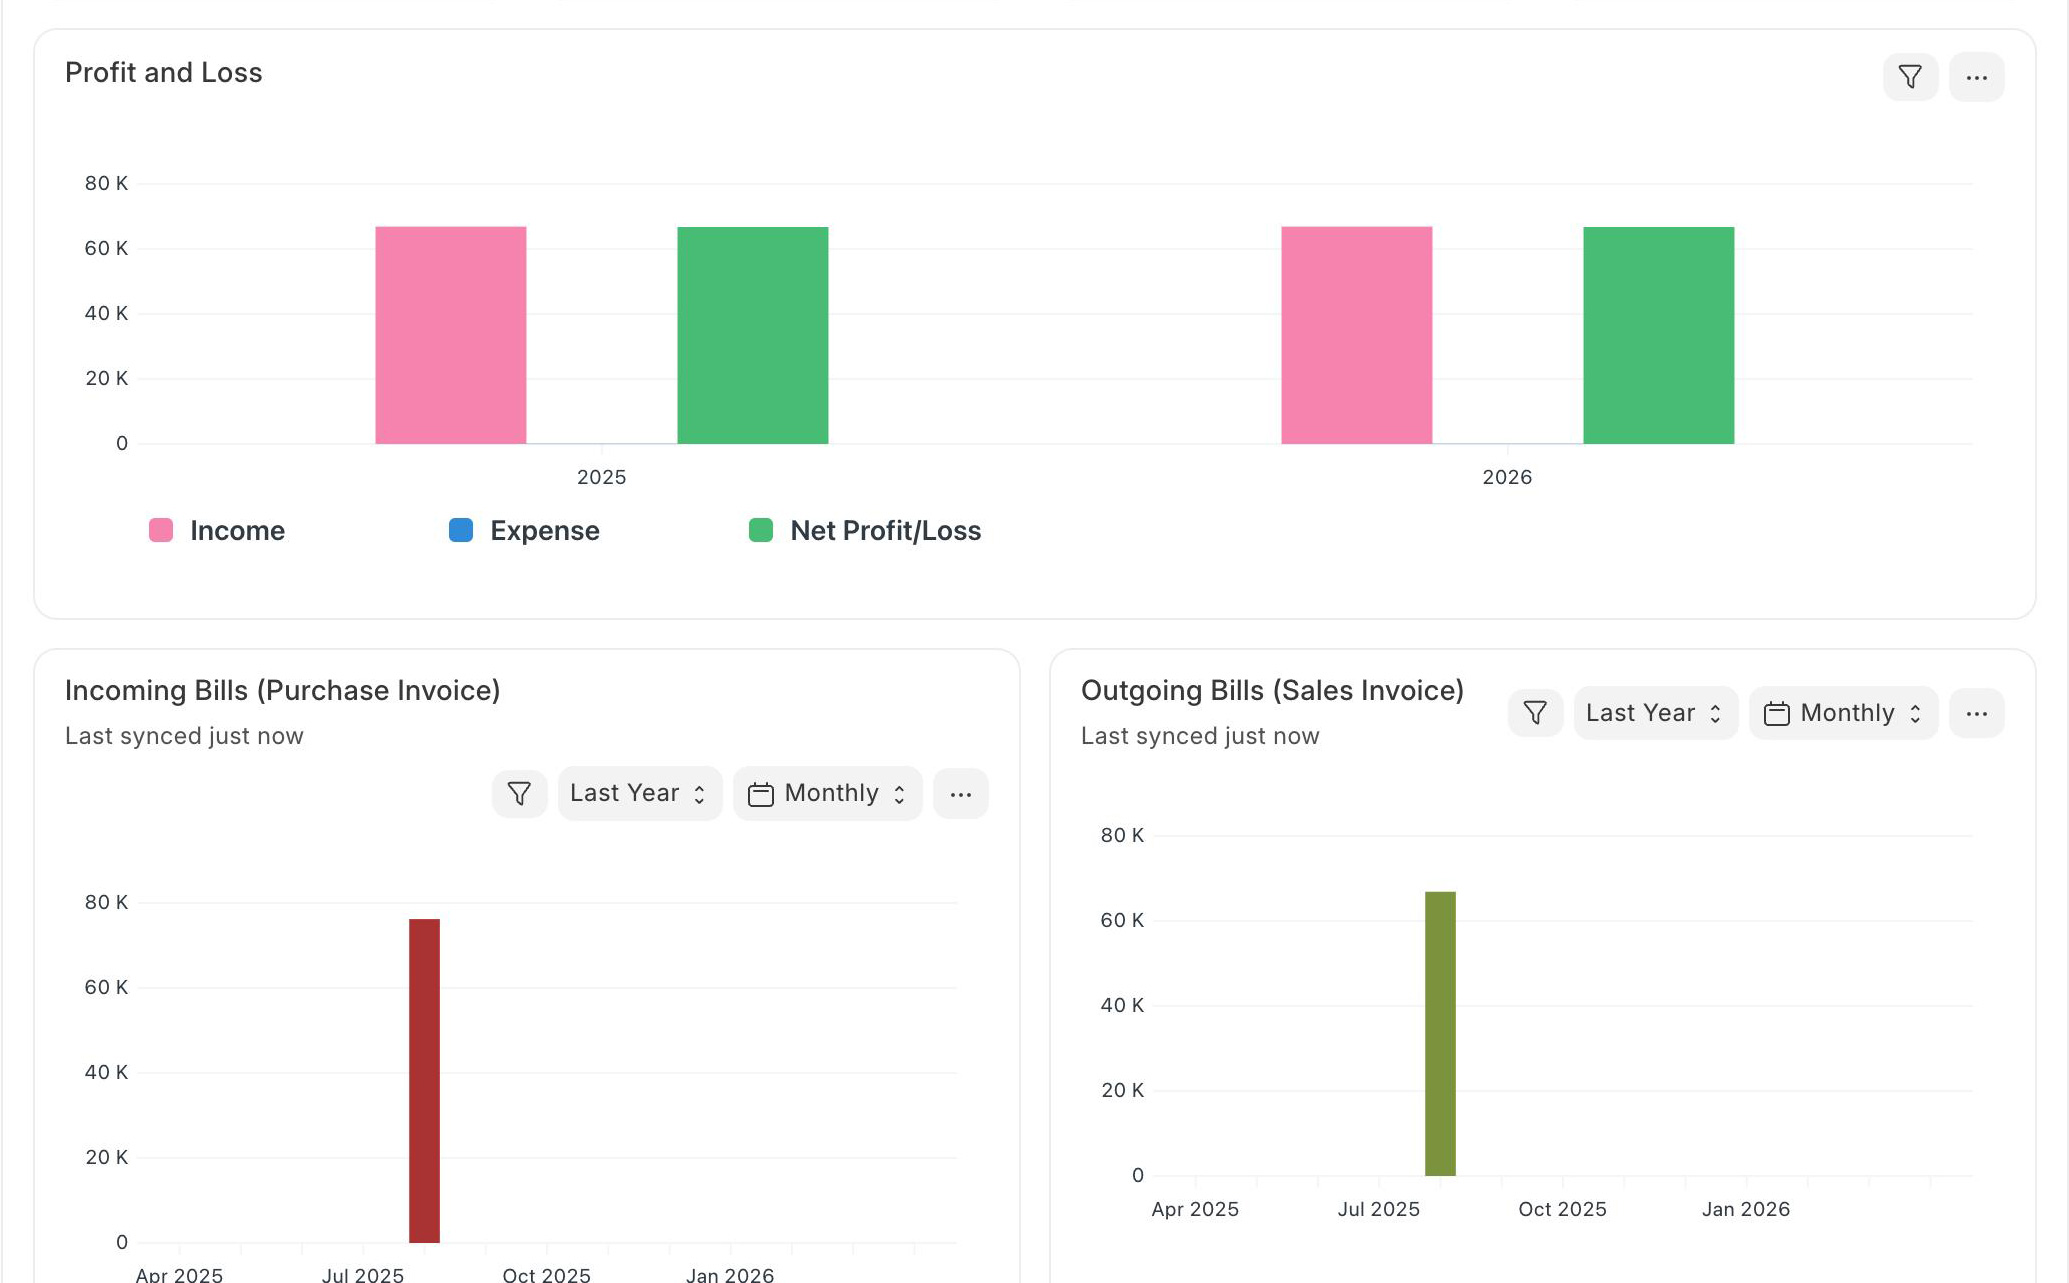Toggle Expense series in chart legend
This screenshot has width=2069, height=1283.
[544, 531]
